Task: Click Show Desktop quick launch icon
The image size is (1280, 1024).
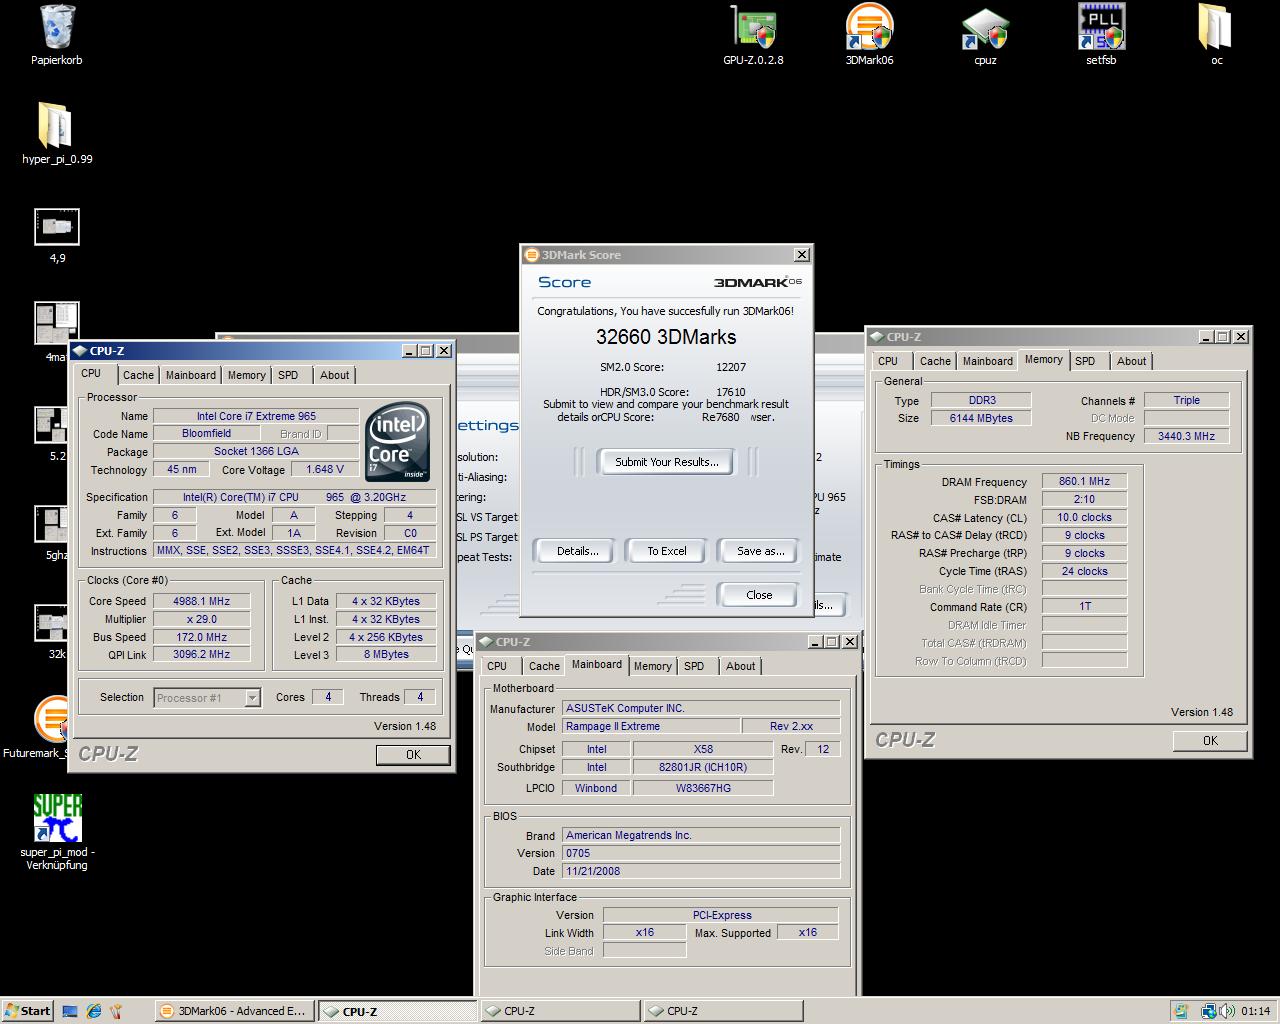Action: (70, 1011)
